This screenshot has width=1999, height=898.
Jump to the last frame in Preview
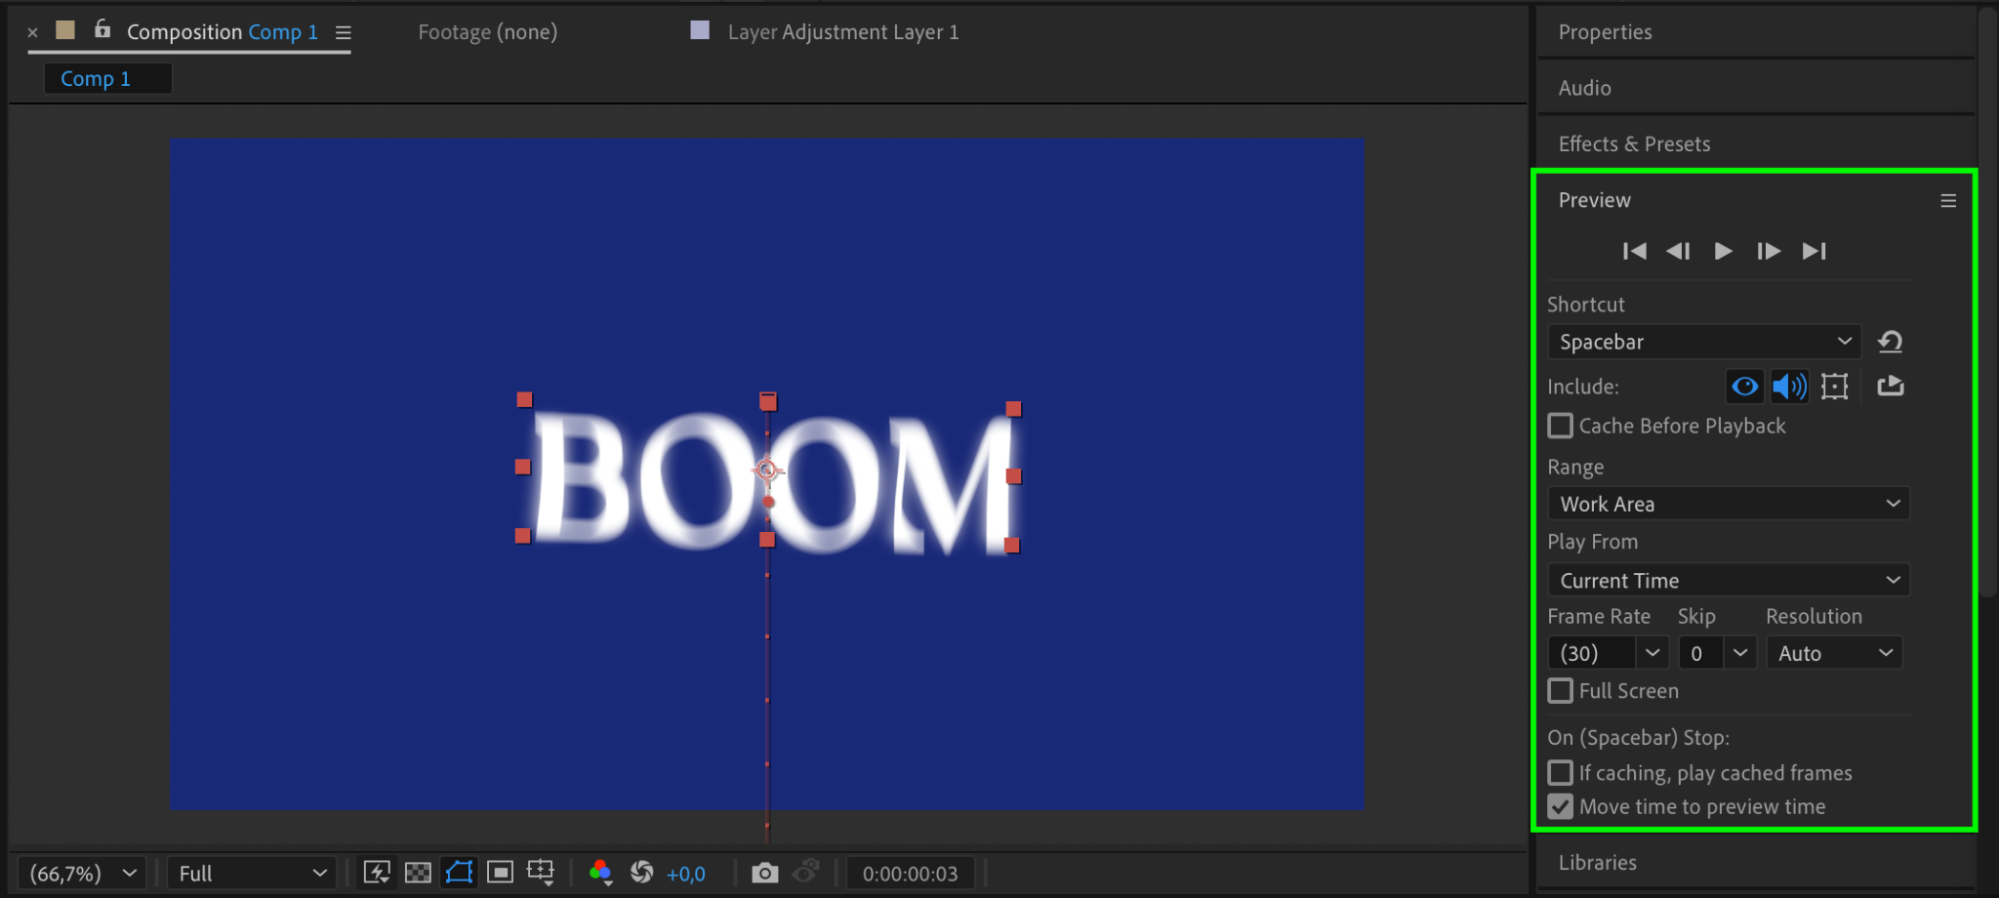(1814, 251)
